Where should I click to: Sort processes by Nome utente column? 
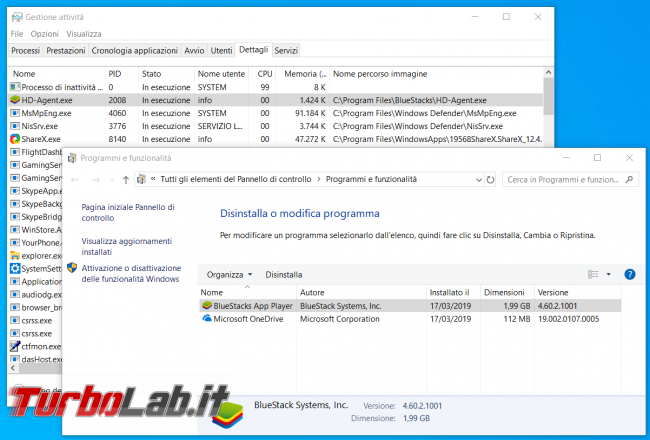point(221,74)
